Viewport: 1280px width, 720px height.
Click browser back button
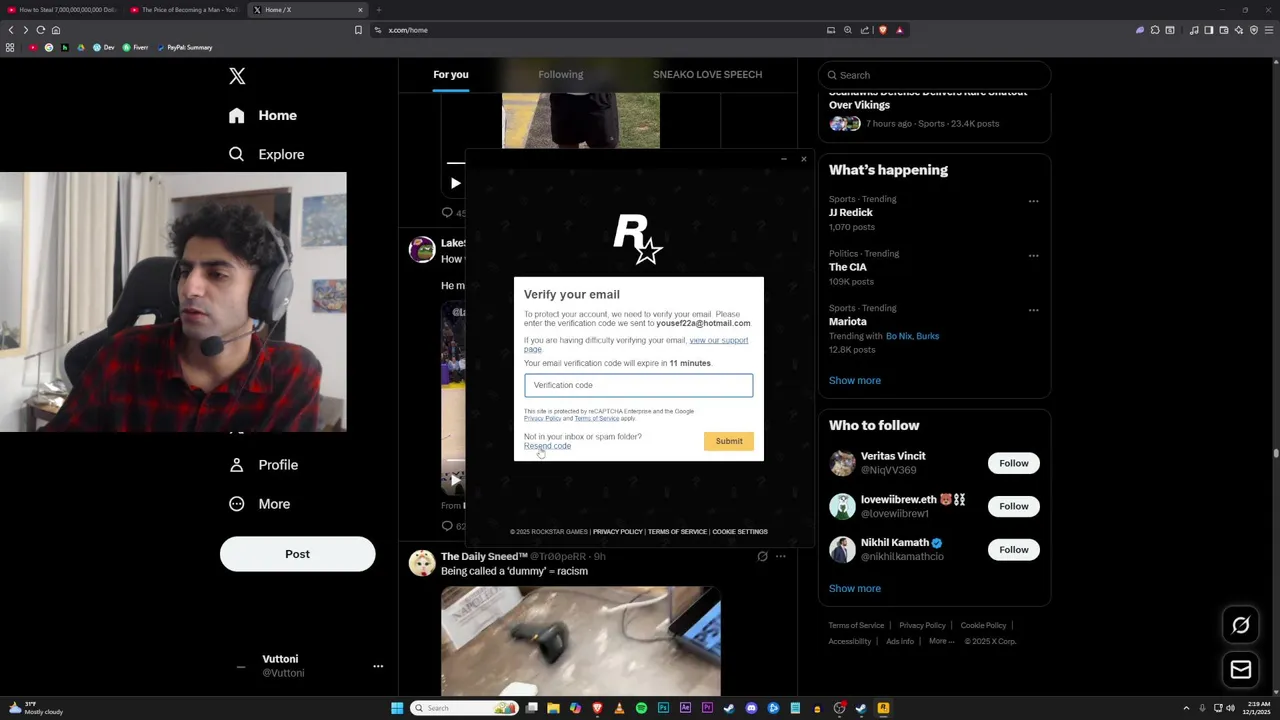coord(11,30)
